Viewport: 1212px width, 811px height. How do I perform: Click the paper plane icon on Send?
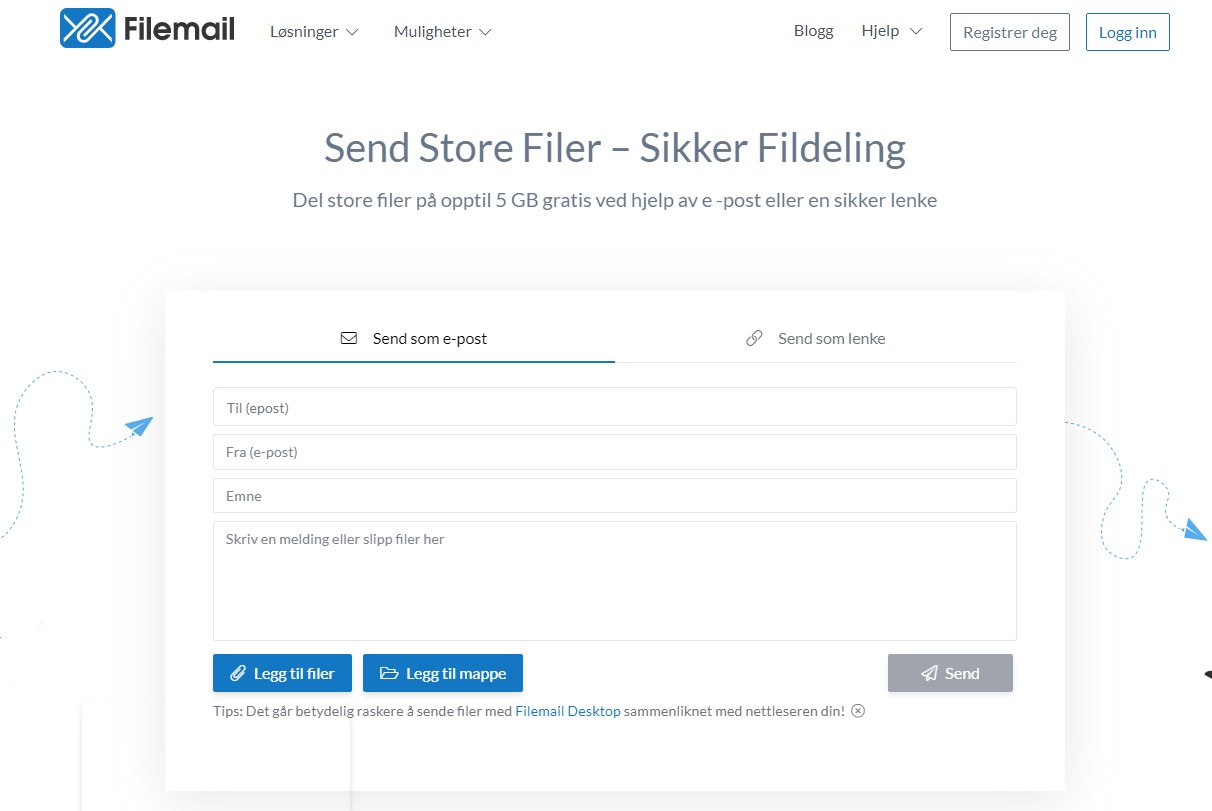click(929, 673)
